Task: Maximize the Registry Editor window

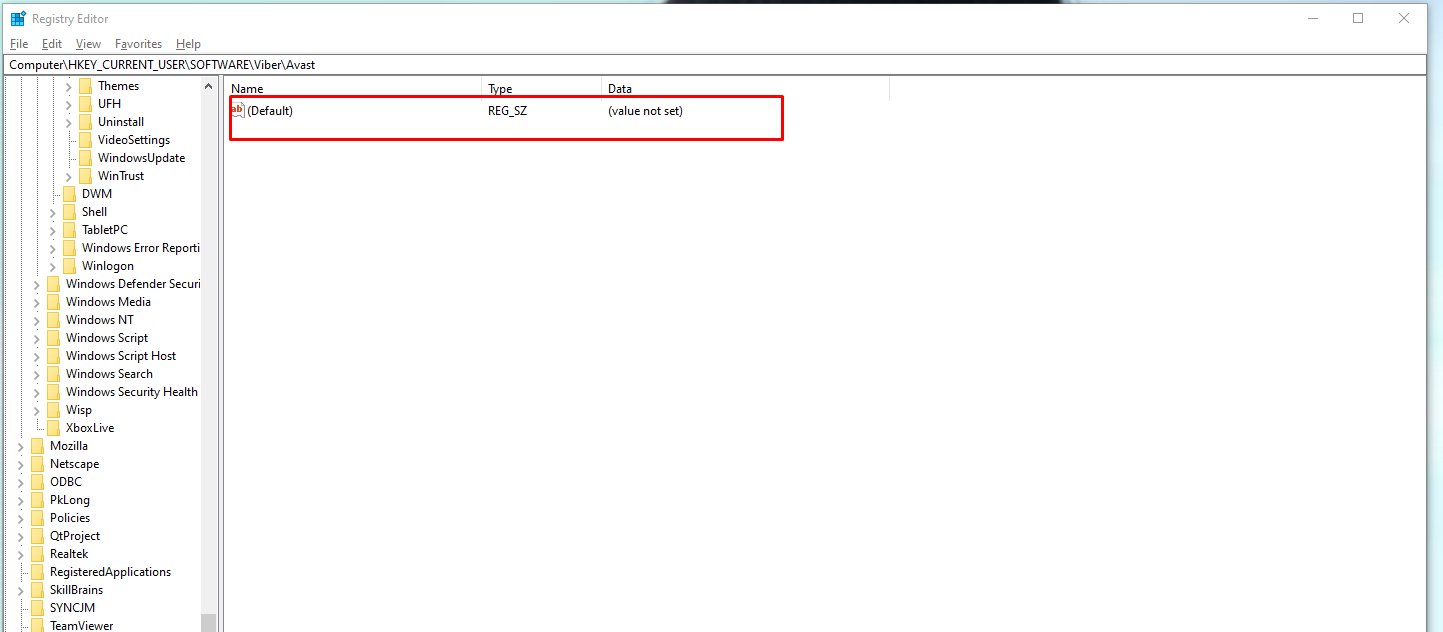Action: coord(1358,18)
